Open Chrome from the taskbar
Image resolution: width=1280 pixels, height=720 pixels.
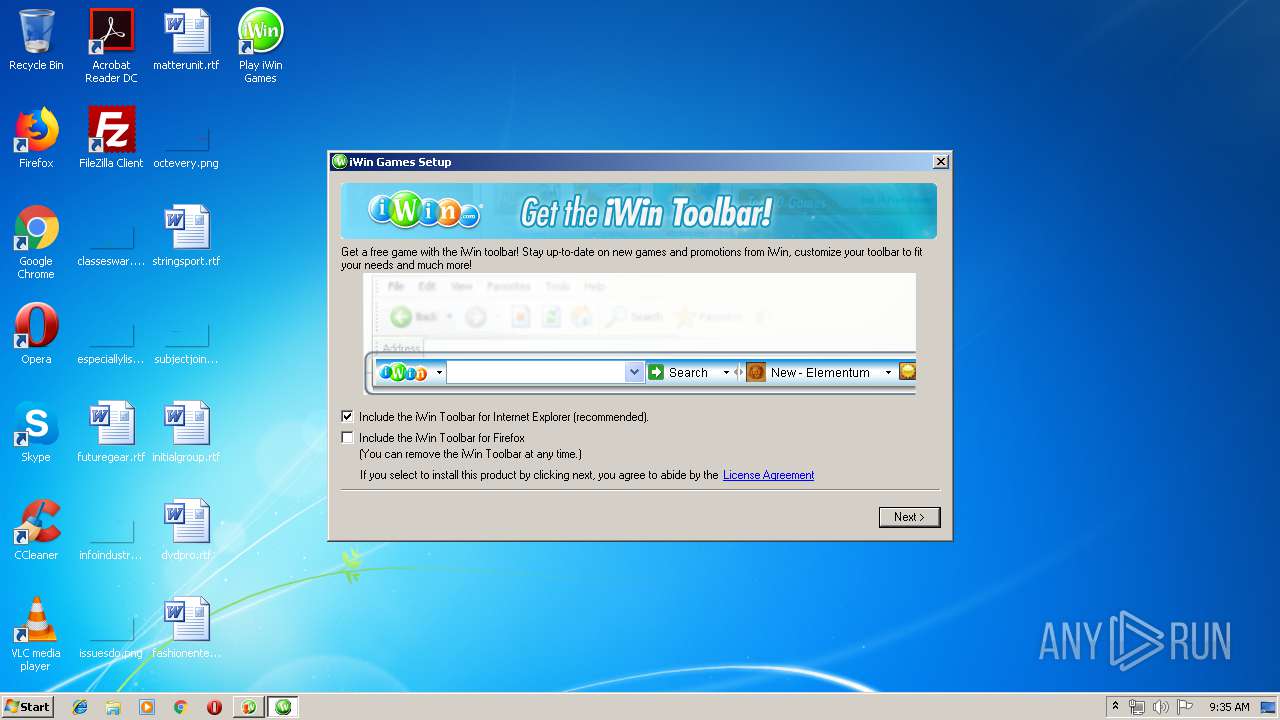tap(180, 707)
